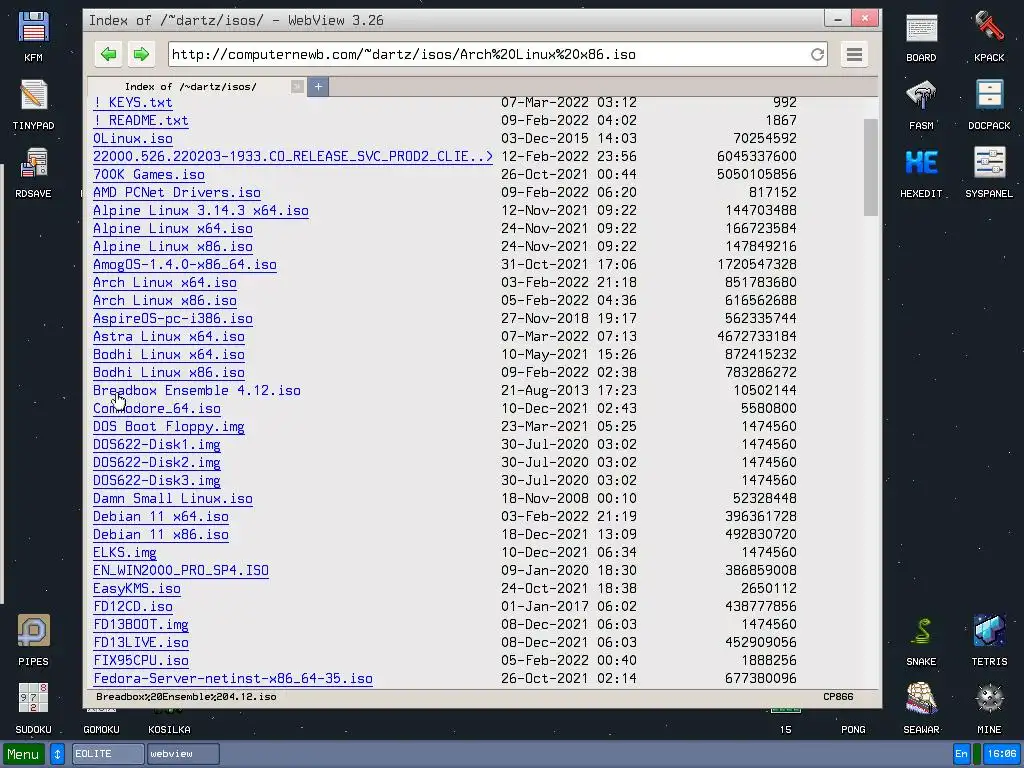Download 0Linux.iso link
This screenshot has width=1024, height=768.
pyautogui.click(x=133, y=138)
